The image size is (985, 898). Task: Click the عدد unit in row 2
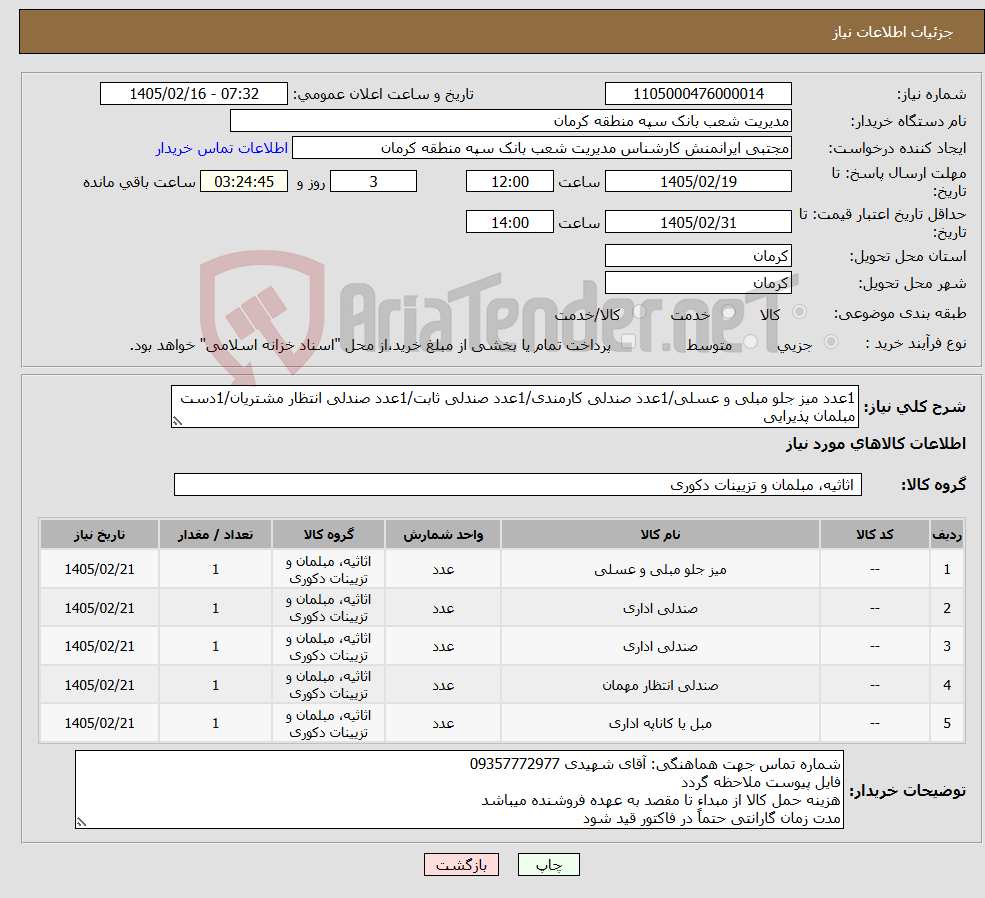point(443,609)
